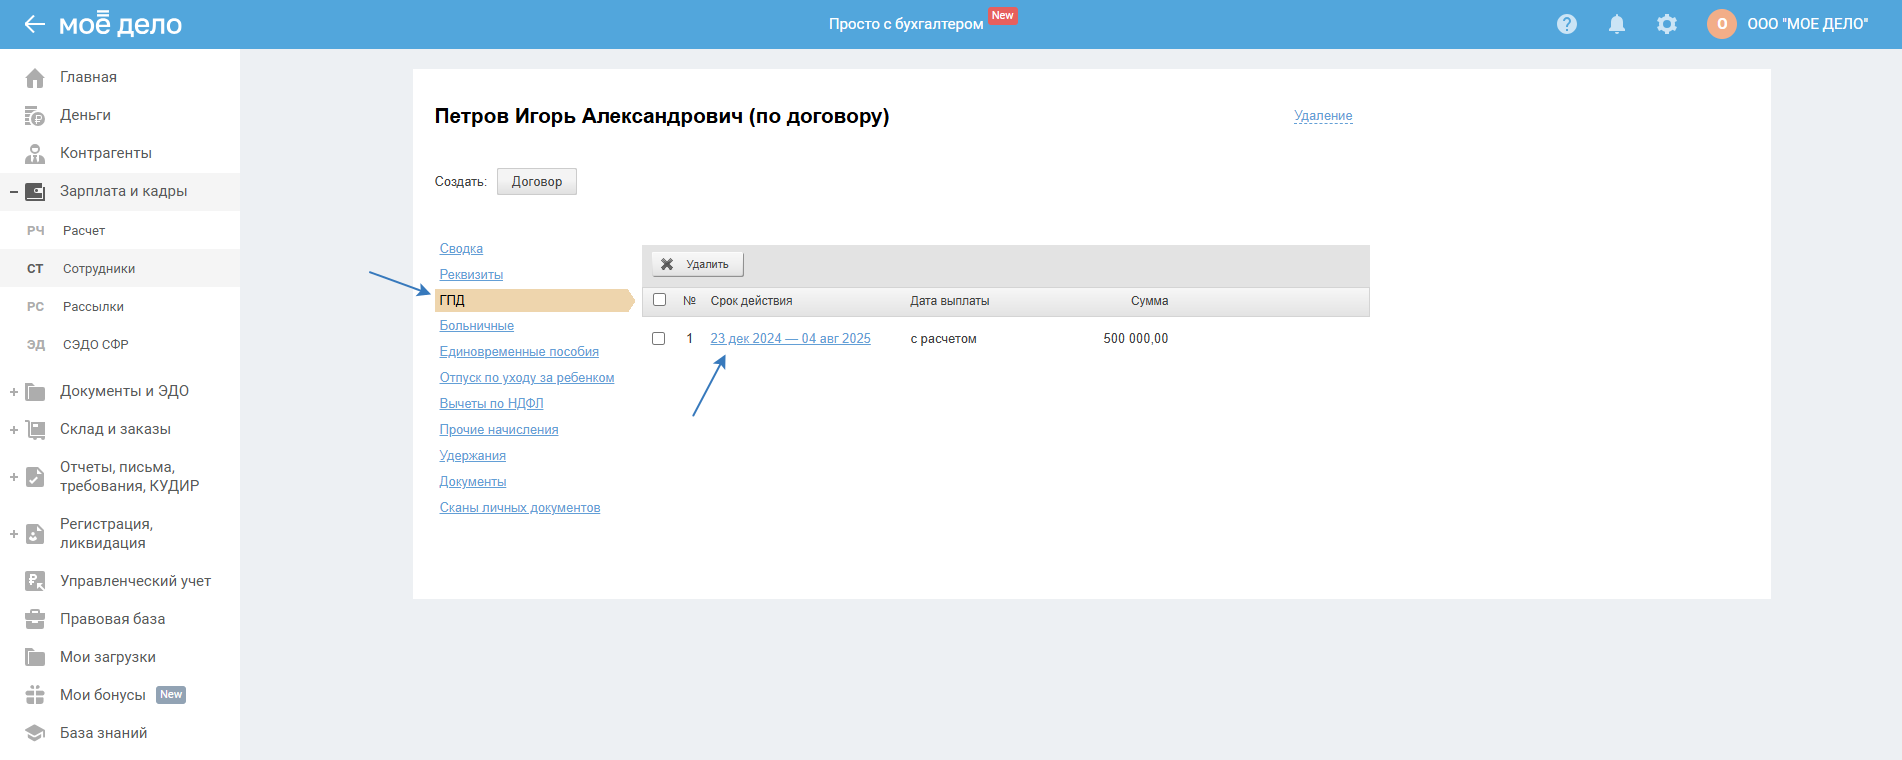Click the Договор create button
This screenshot has width=1902, height=760.
(537, 181)
